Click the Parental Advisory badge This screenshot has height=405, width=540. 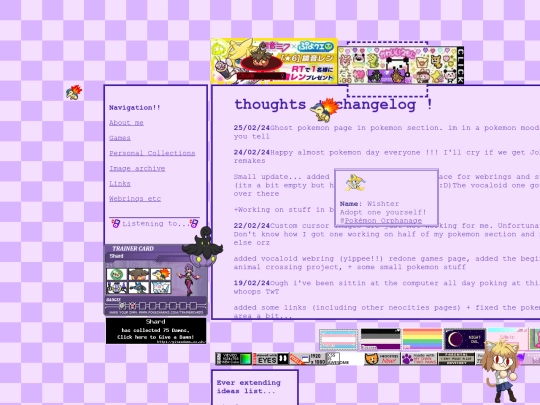[x=457, y=359]
